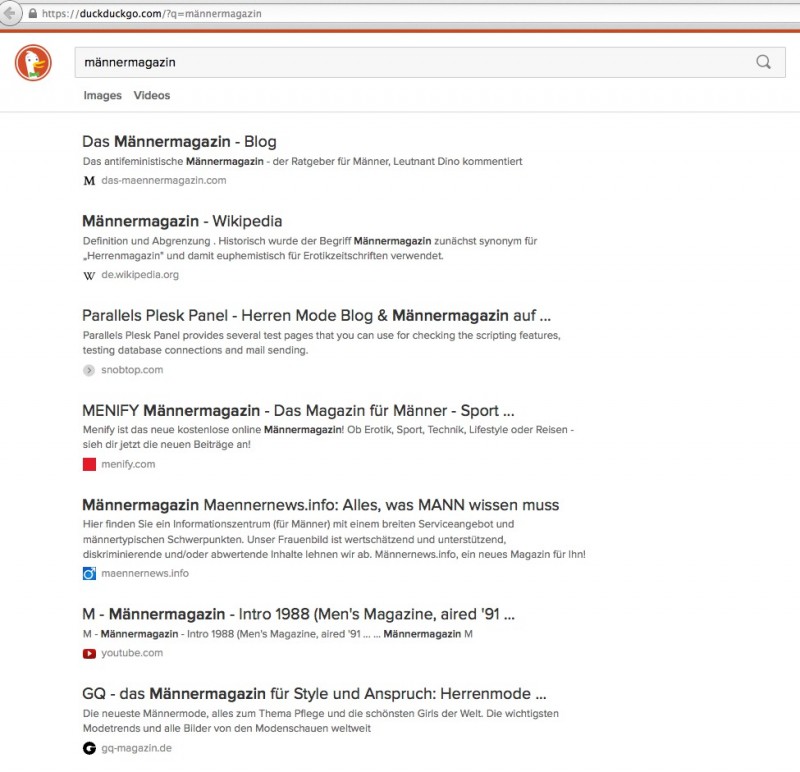Click the snobtop.com grey favicon
This screenshot has height=772, width=800.
(89, 370)
